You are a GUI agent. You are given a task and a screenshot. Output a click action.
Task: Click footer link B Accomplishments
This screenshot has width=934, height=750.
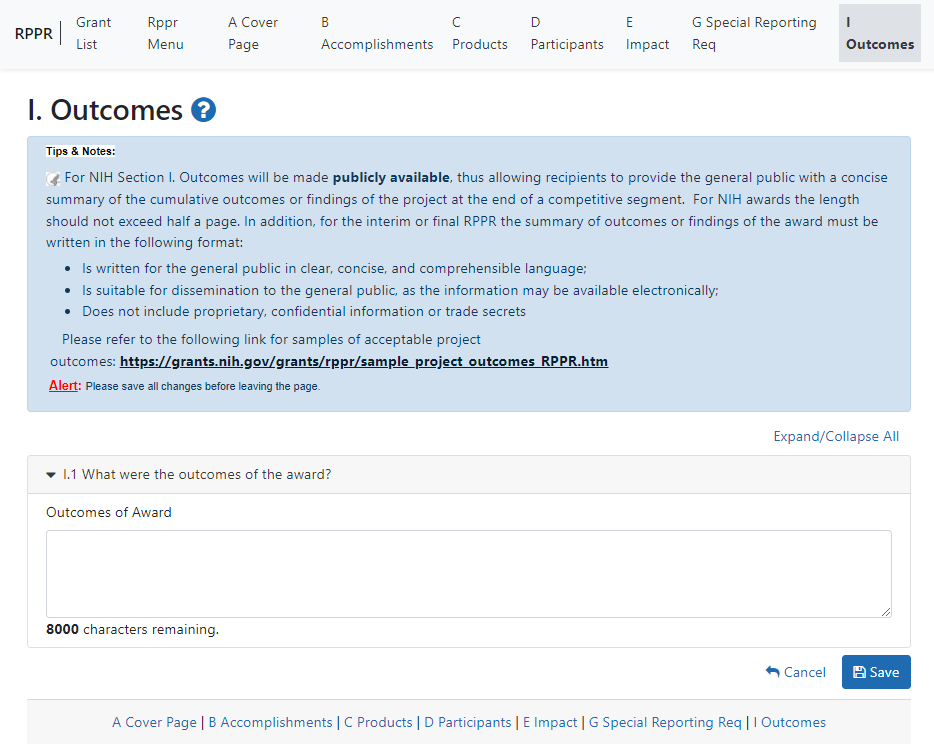pyautogui.click(x=270, y=722)
